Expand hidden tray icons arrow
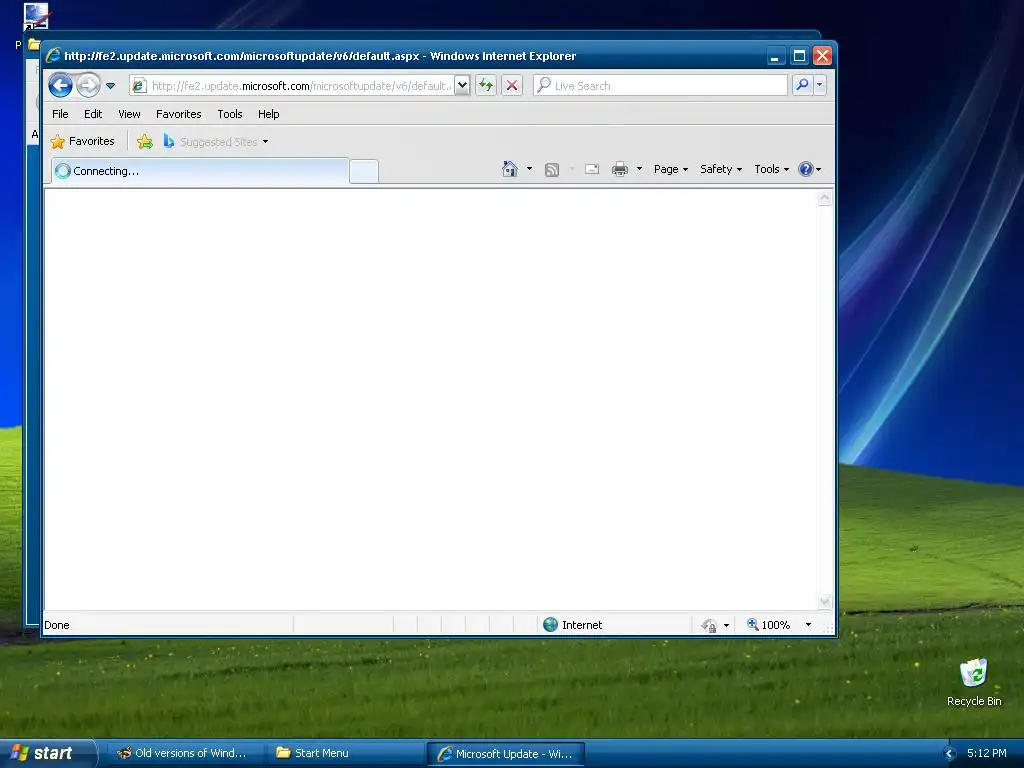1024x768 pixels. click(950, 754)
